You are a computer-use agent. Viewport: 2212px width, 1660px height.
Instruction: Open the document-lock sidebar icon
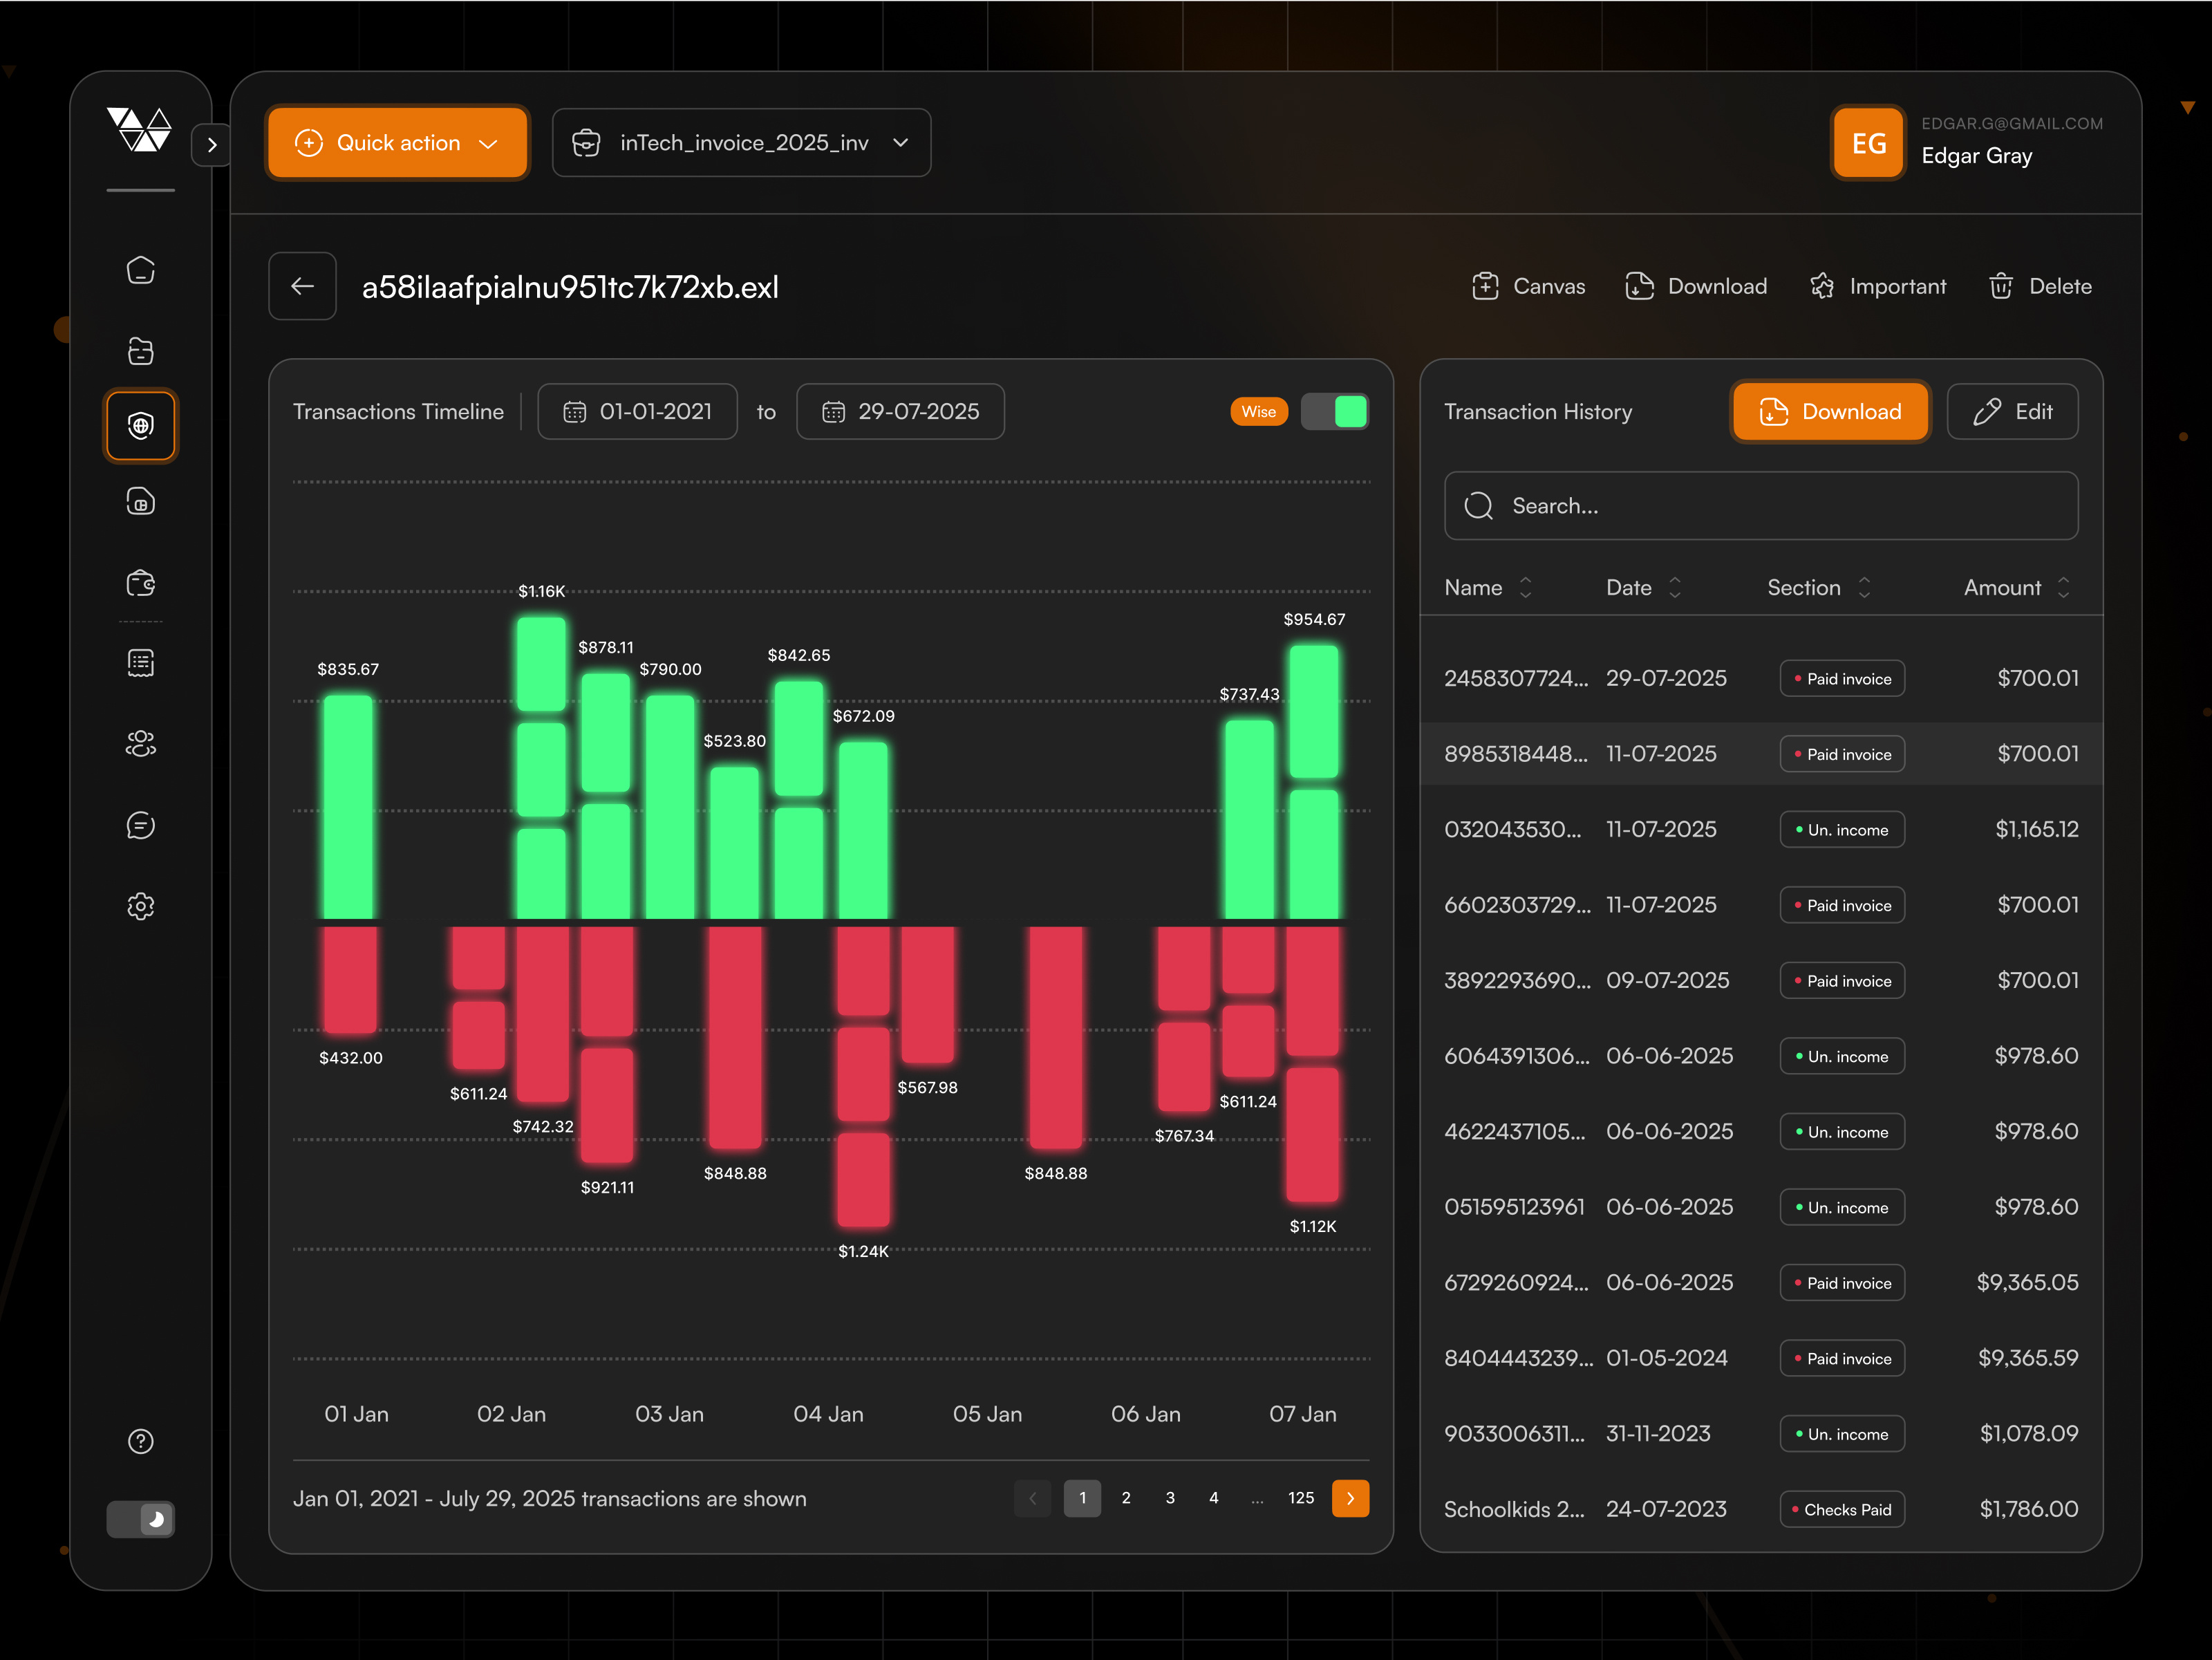click(141, 501)
